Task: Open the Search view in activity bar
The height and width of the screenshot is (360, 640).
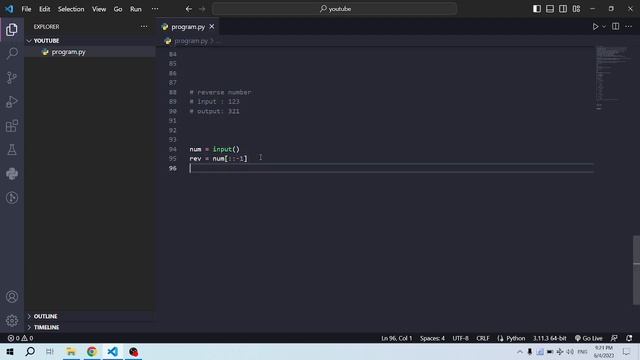Action: pos(12,53)
